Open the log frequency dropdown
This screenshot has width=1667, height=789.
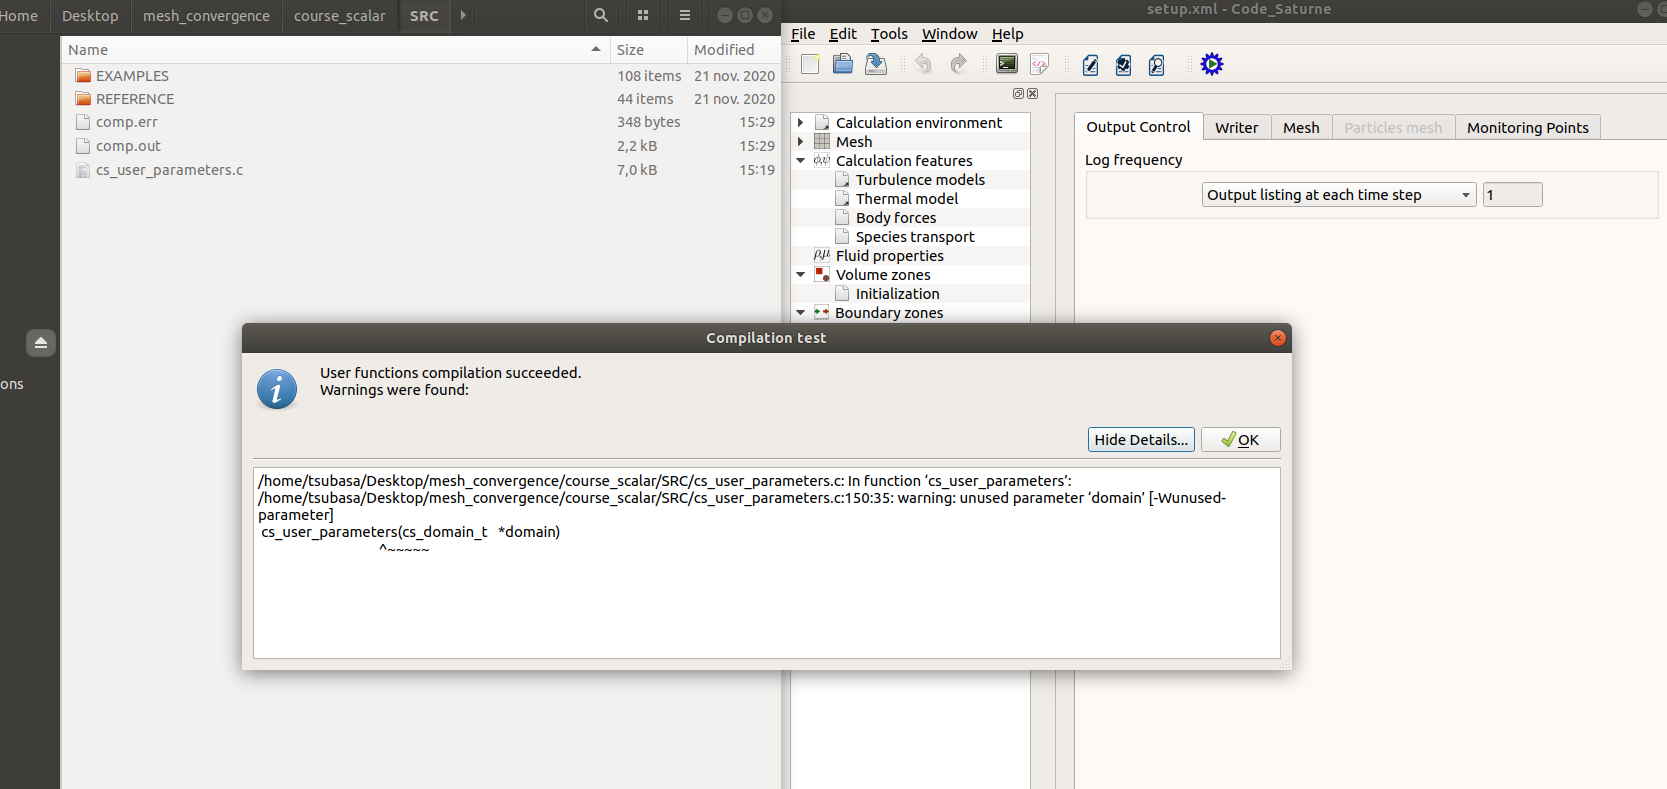[1338, 195]
